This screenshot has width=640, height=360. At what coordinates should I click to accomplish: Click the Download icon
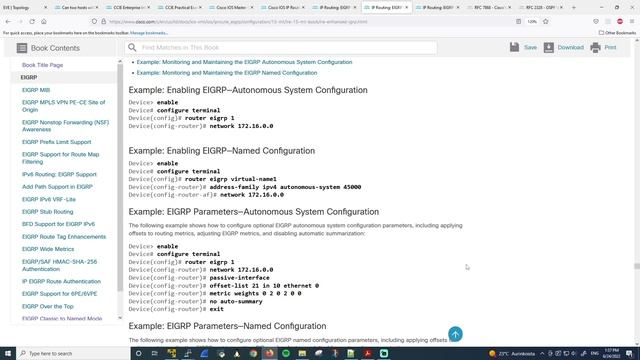pyautogui.click(x=549, y=47)
